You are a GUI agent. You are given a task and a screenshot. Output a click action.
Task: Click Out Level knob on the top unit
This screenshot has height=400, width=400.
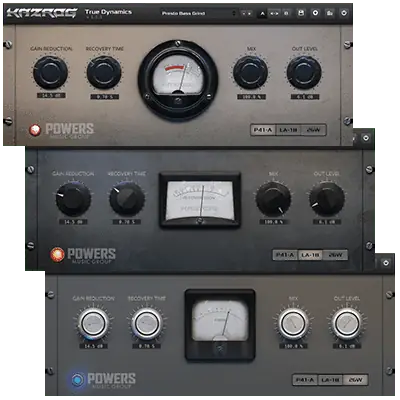tap(304, 72)
